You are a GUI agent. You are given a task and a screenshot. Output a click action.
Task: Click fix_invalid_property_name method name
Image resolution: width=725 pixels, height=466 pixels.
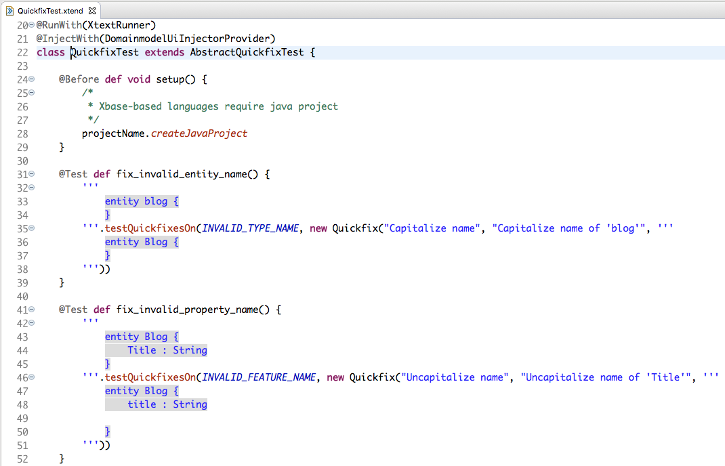pyautogui.click(x=187, y=309)
